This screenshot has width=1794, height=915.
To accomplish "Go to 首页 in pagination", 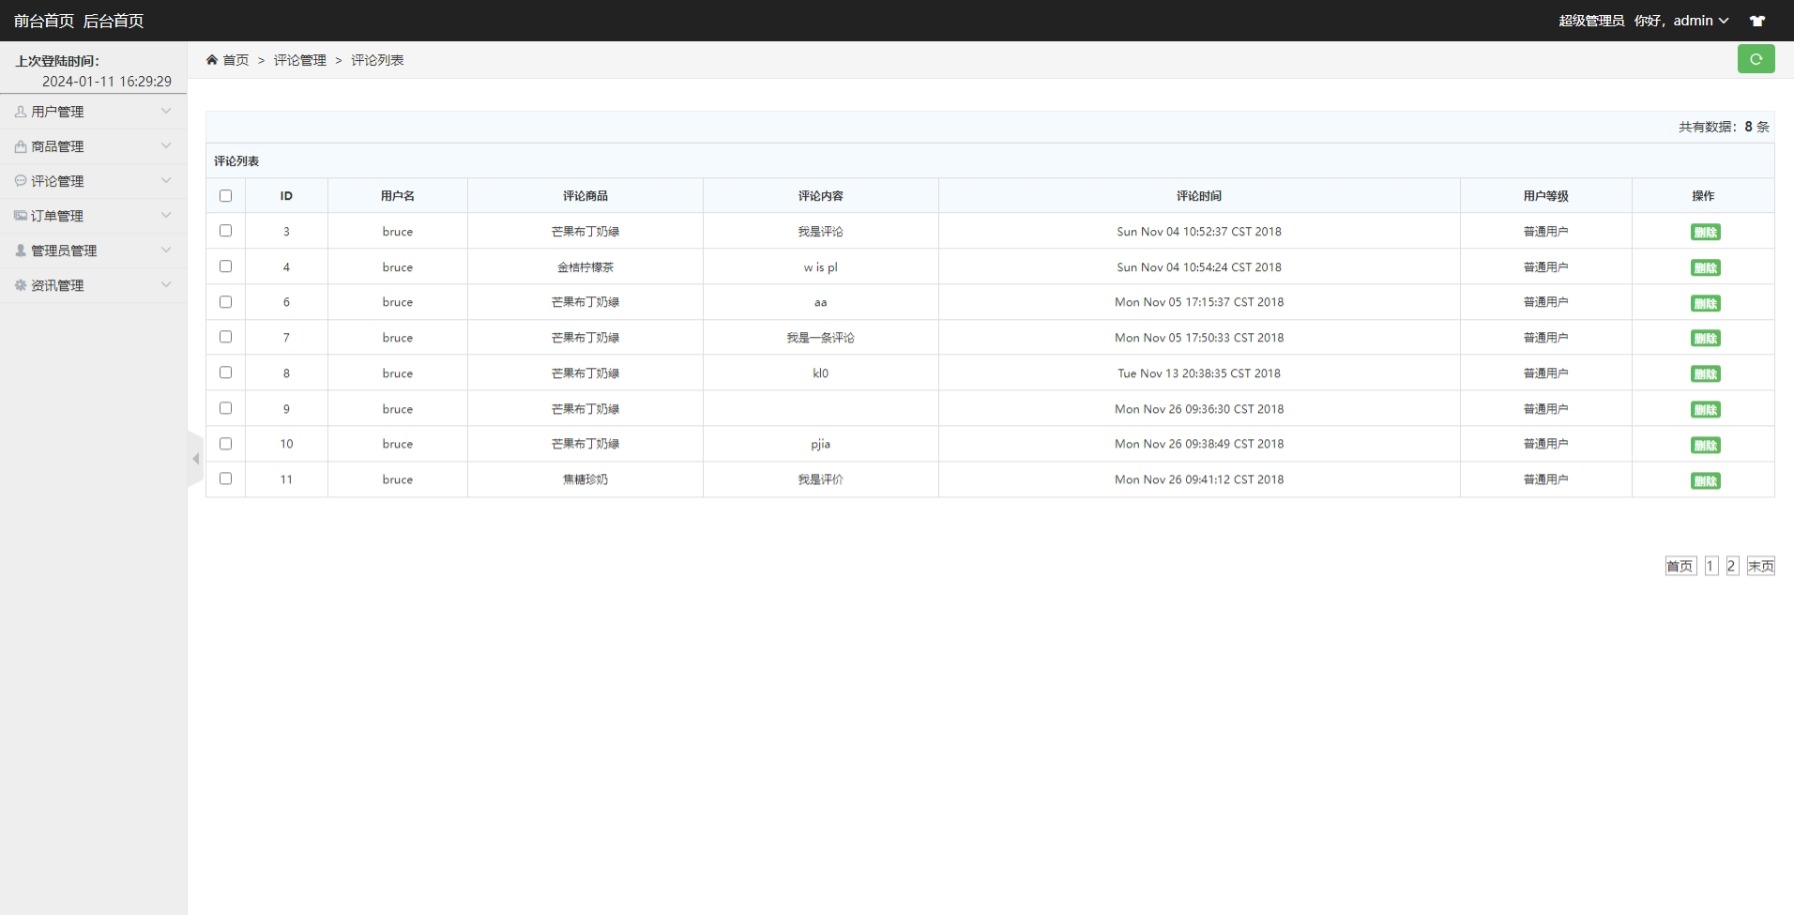I will [x=1680, y=566].
